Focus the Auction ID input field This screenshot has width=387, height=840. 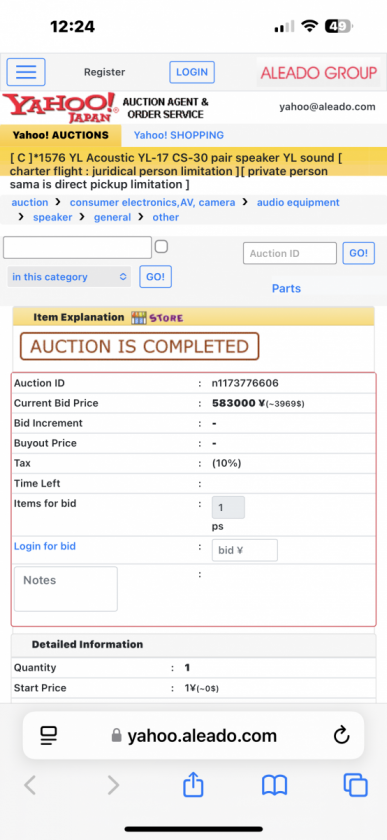pyautogui.click(x=289, y=253)
